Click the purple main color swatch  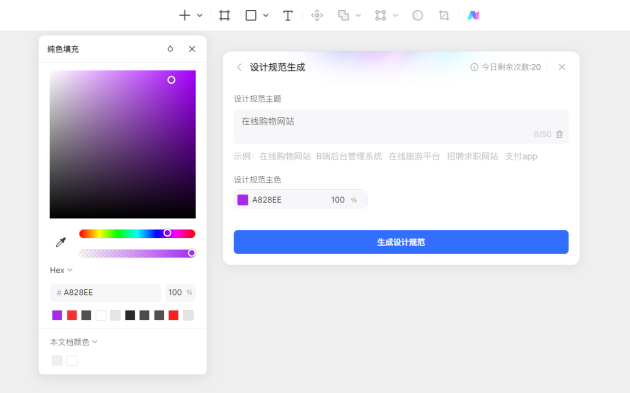click(x=243, y=200)
